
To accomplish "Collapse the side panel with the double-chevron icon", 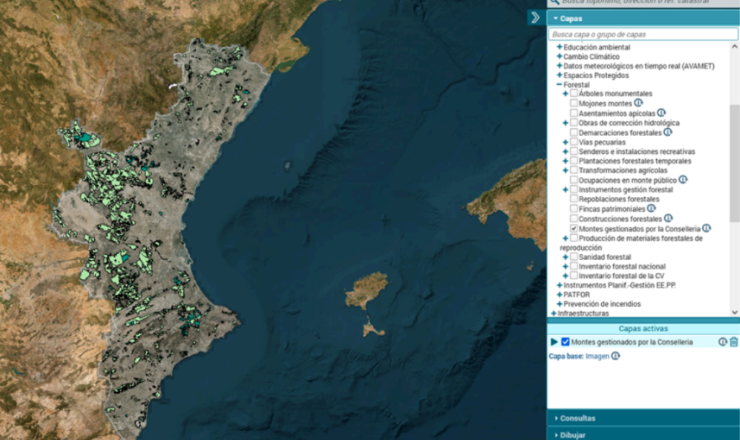I will [536, 18].
